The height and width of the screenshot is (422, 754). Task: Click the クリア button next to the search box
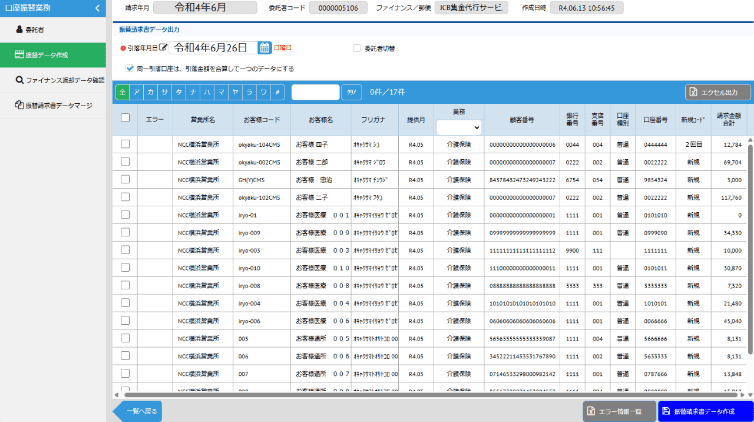pos(352,92)
